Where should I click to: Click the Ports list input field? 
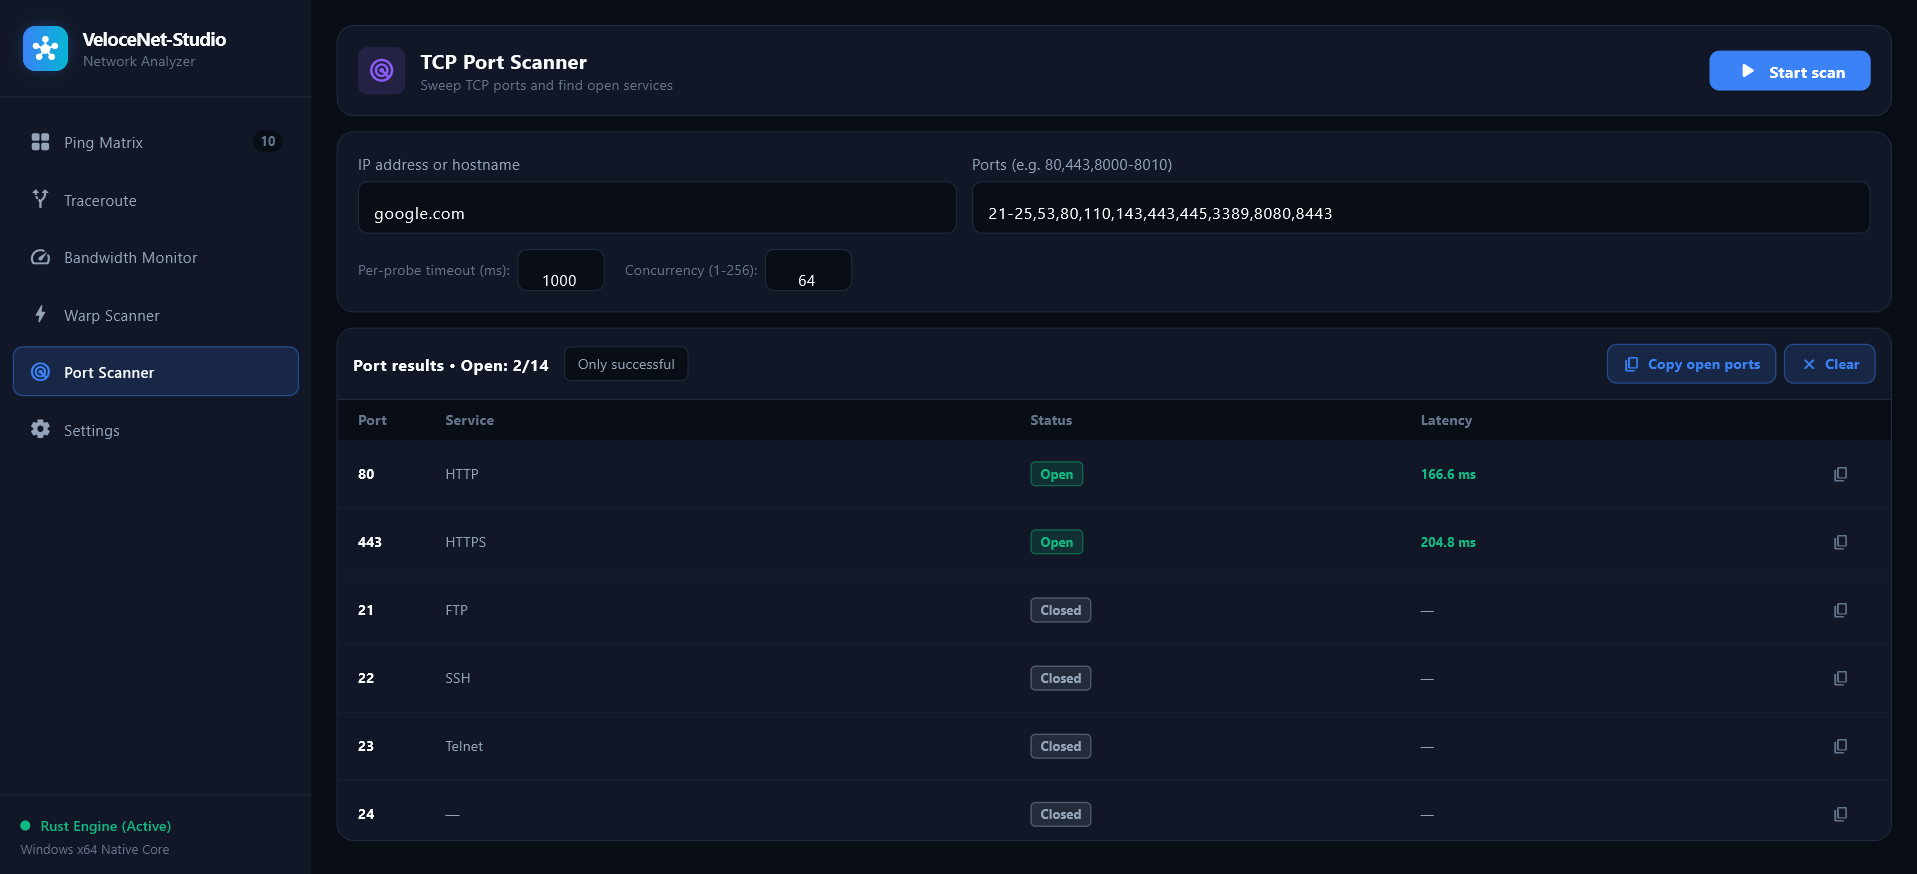[1421, 208]
